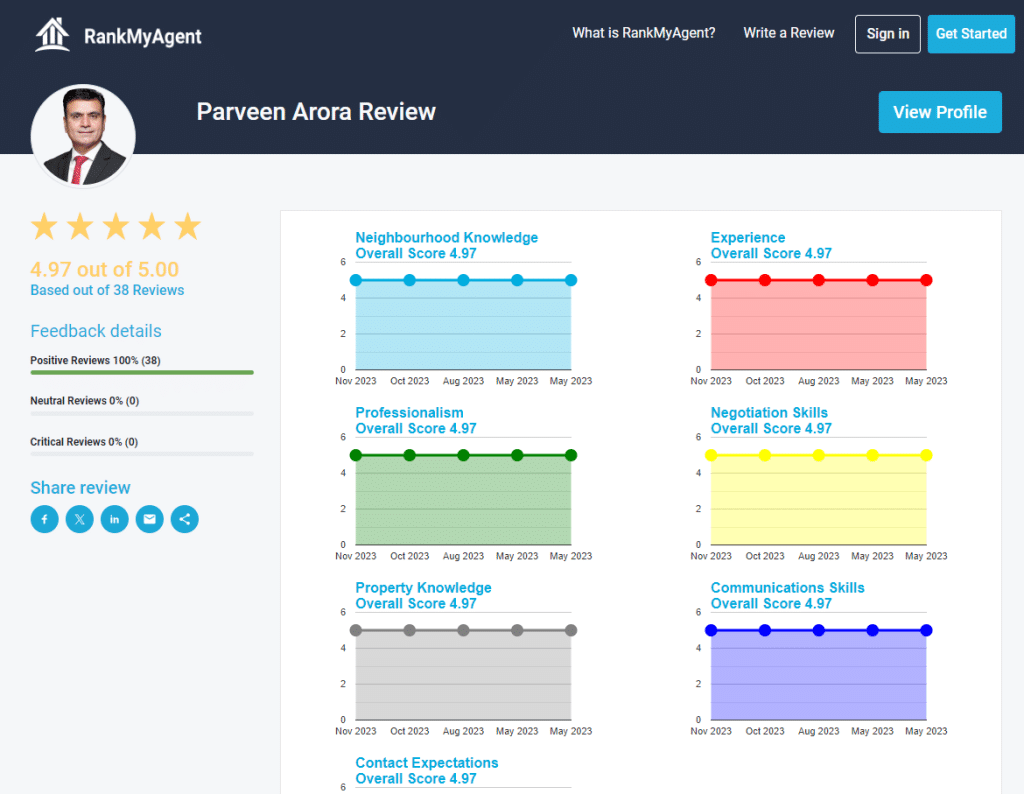Click Nov 2023 point on Negotiation Skills chart
Viewport: 1024px width, 794px height.
coord(711,455)
